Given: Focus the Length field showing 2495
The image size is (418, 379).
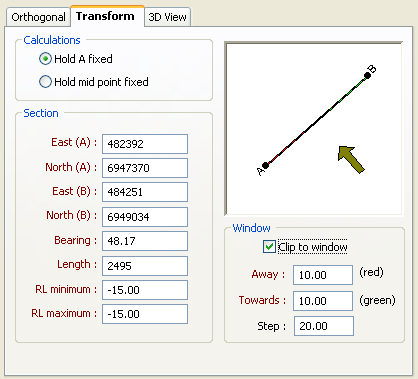Looking at the screenshot, I should [145, 266].
